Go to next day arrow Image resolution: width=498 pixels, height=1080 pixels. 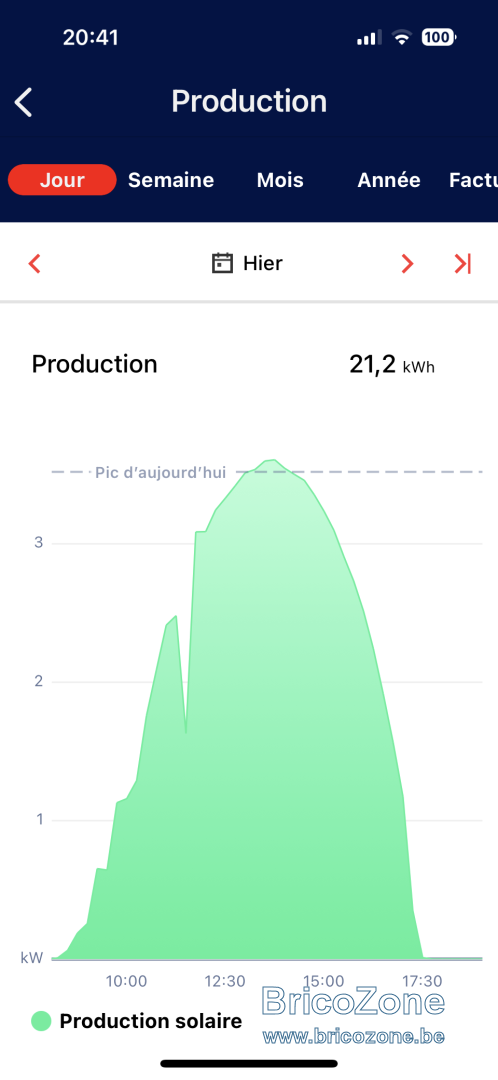click(x=407, y=264)
